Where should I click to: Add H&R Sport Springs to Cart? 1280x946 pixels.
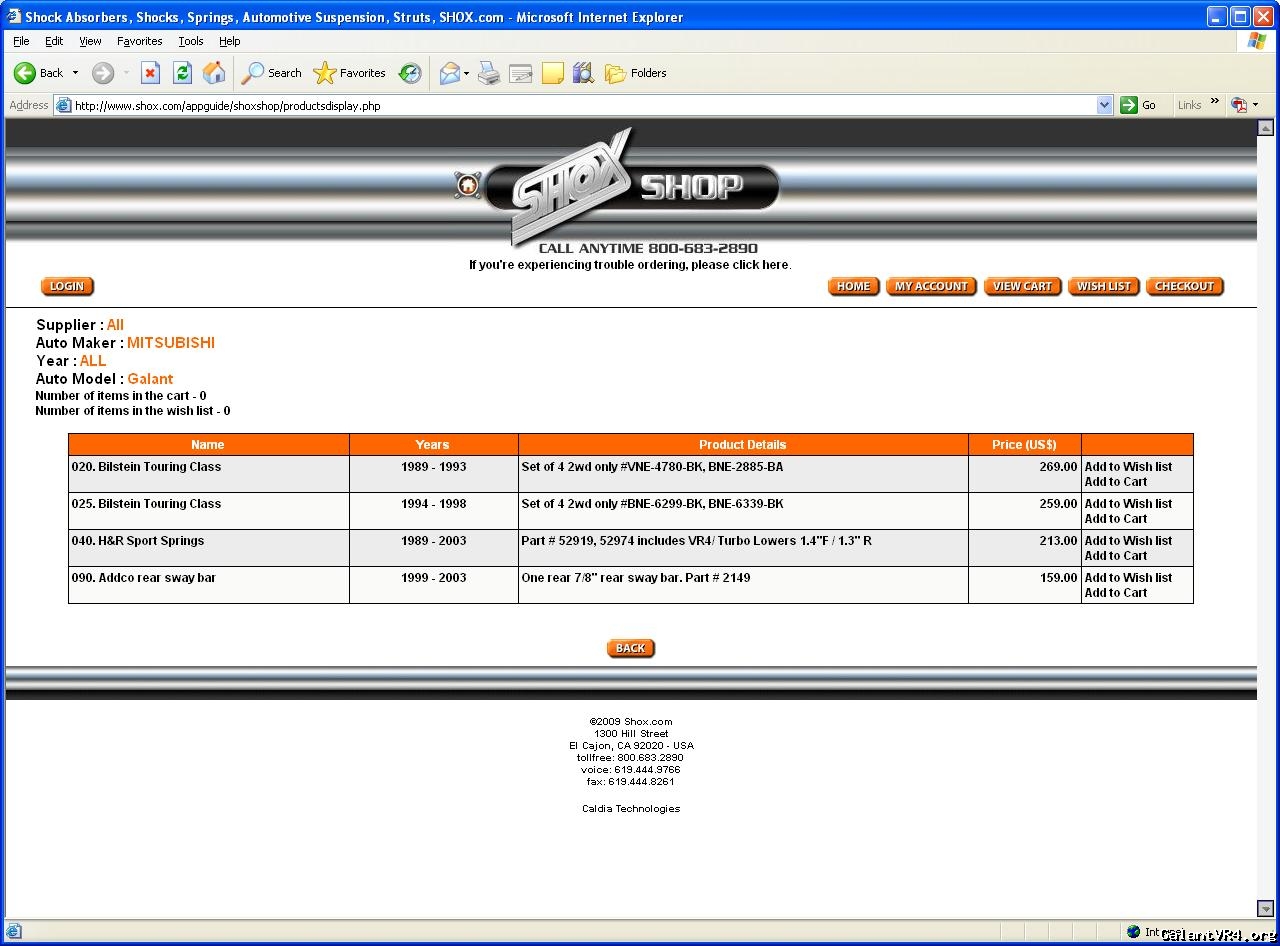(x=1115, y=556)
